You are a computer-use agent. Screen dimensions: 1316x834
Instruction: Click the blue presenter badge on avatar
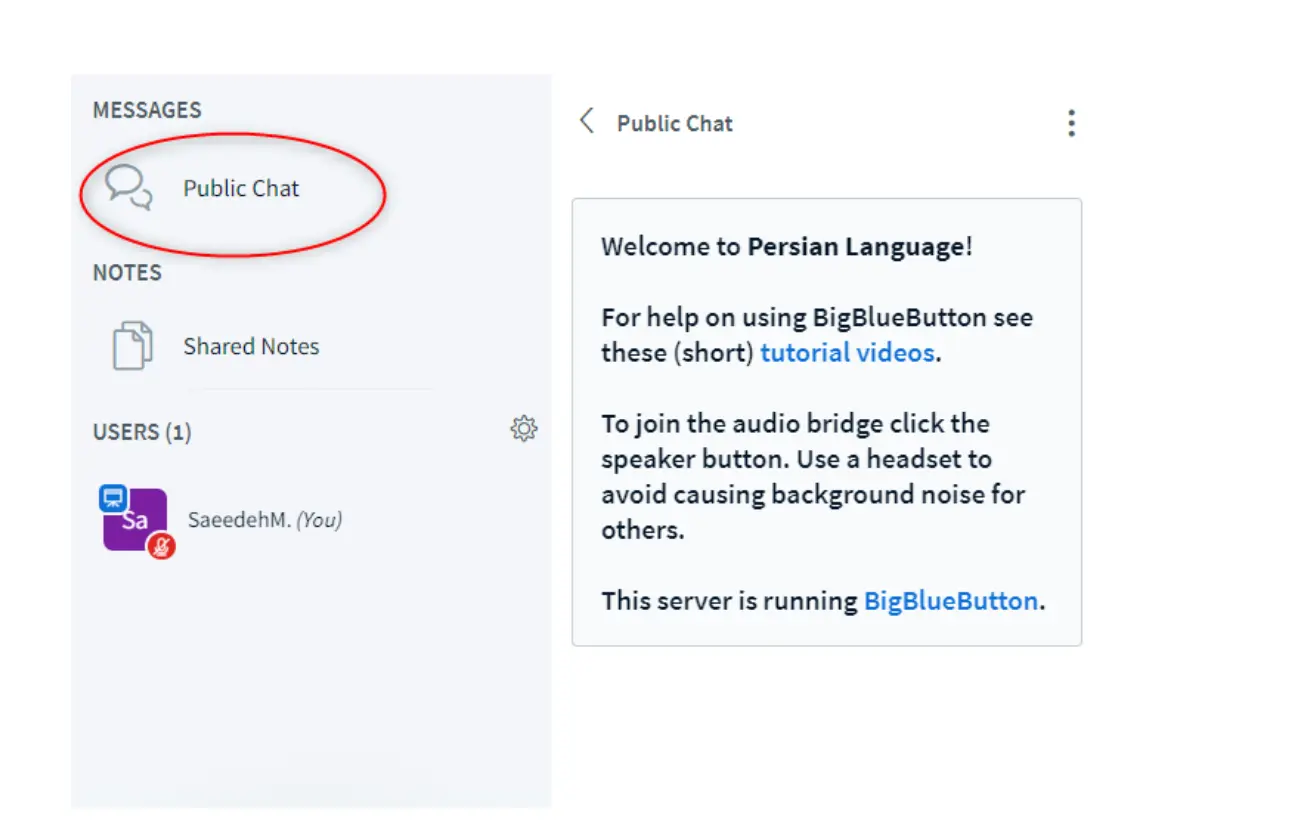click(112, 498)
